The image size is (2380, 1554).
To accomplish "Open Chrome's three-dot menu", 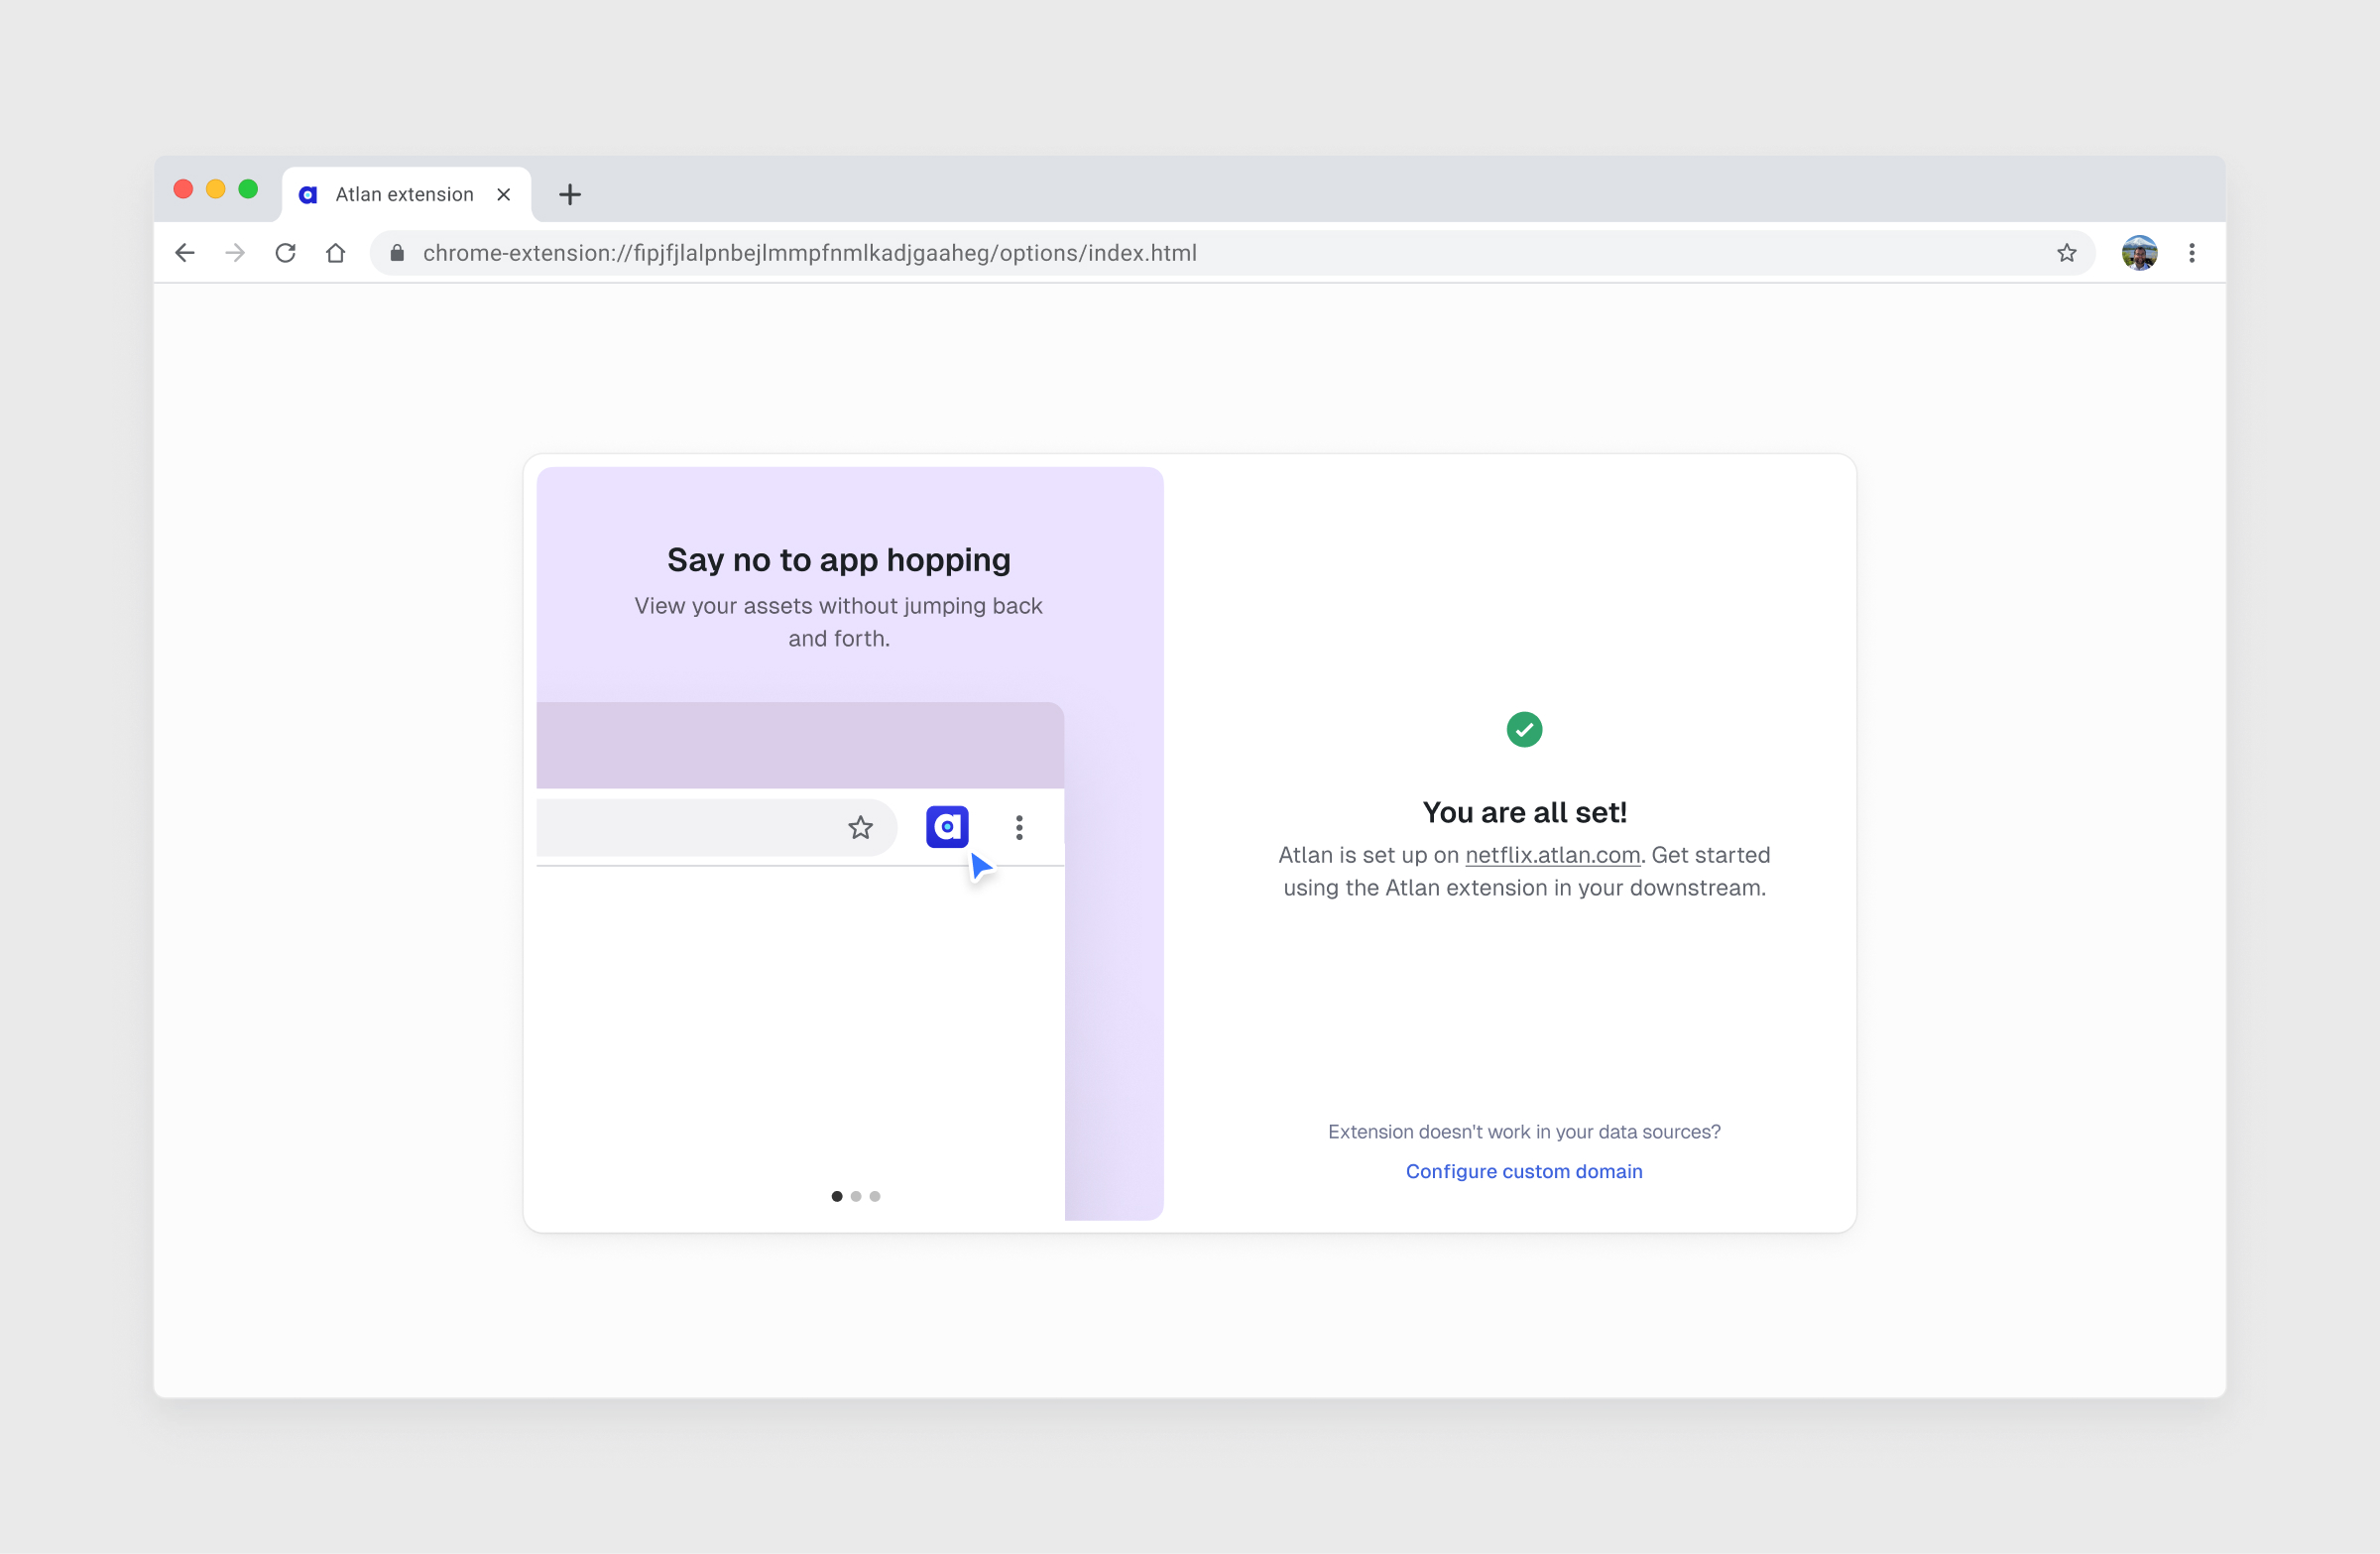I will pos(2191,253).
